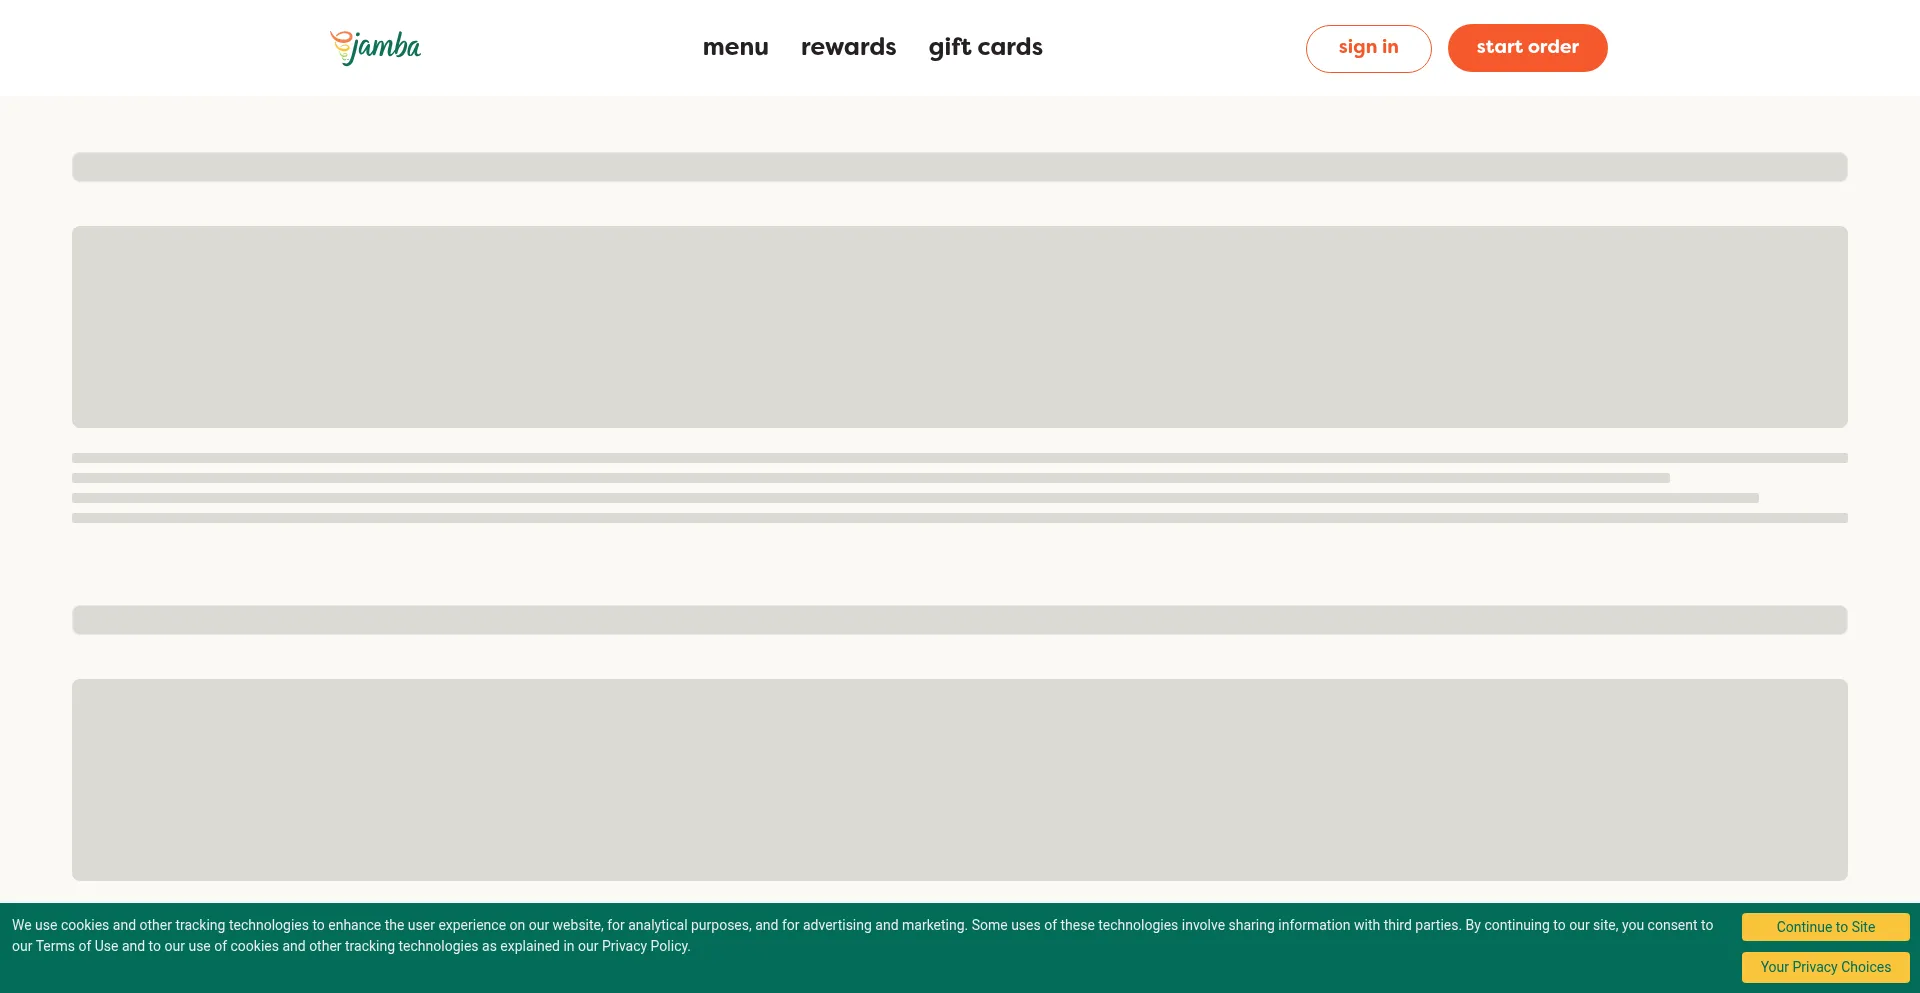Click the large hero banner placeholder
Image resolution: width=1920 pixels, height=993 pixels.
[959, 327]
